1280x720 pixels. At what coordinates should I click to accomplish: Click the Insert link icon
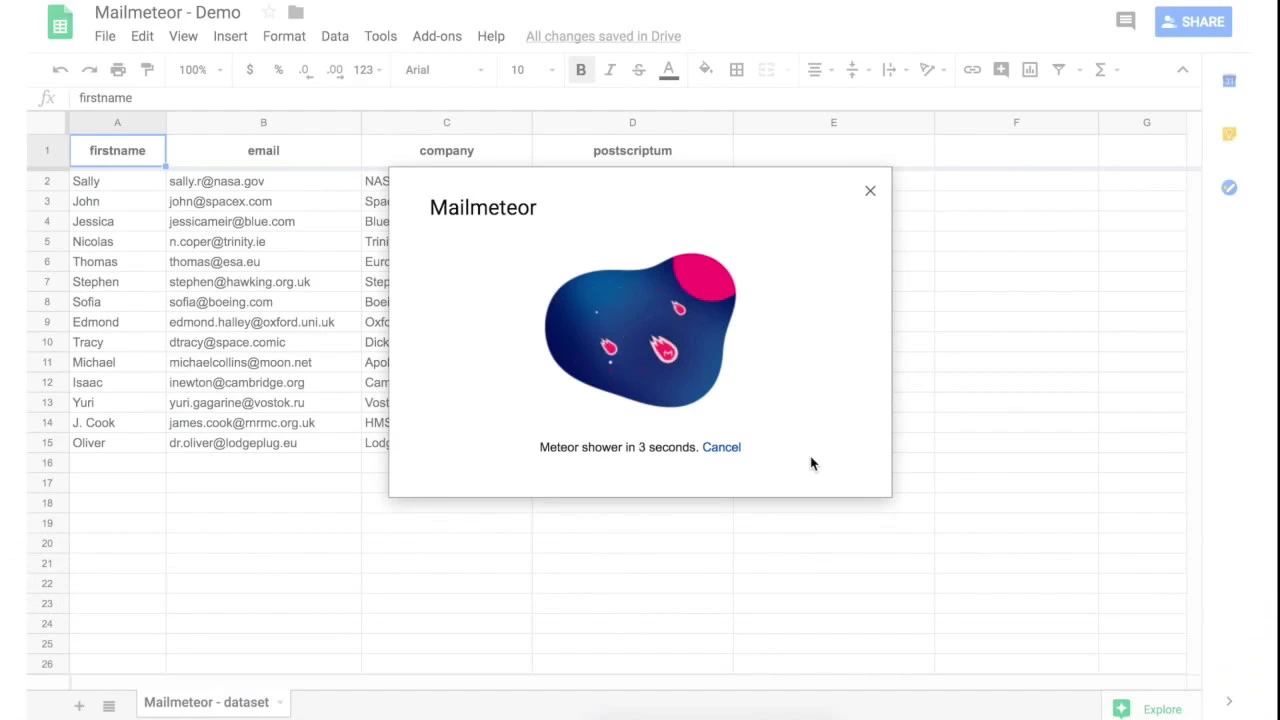pos(972,70)
